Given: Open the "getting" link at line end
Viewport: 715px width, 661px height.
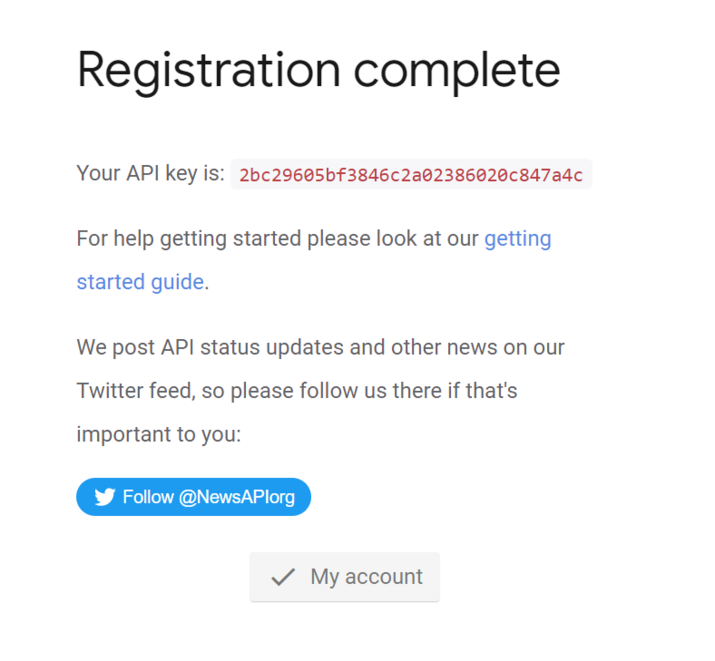Looking at the screenshot, I should click(517, 239).
